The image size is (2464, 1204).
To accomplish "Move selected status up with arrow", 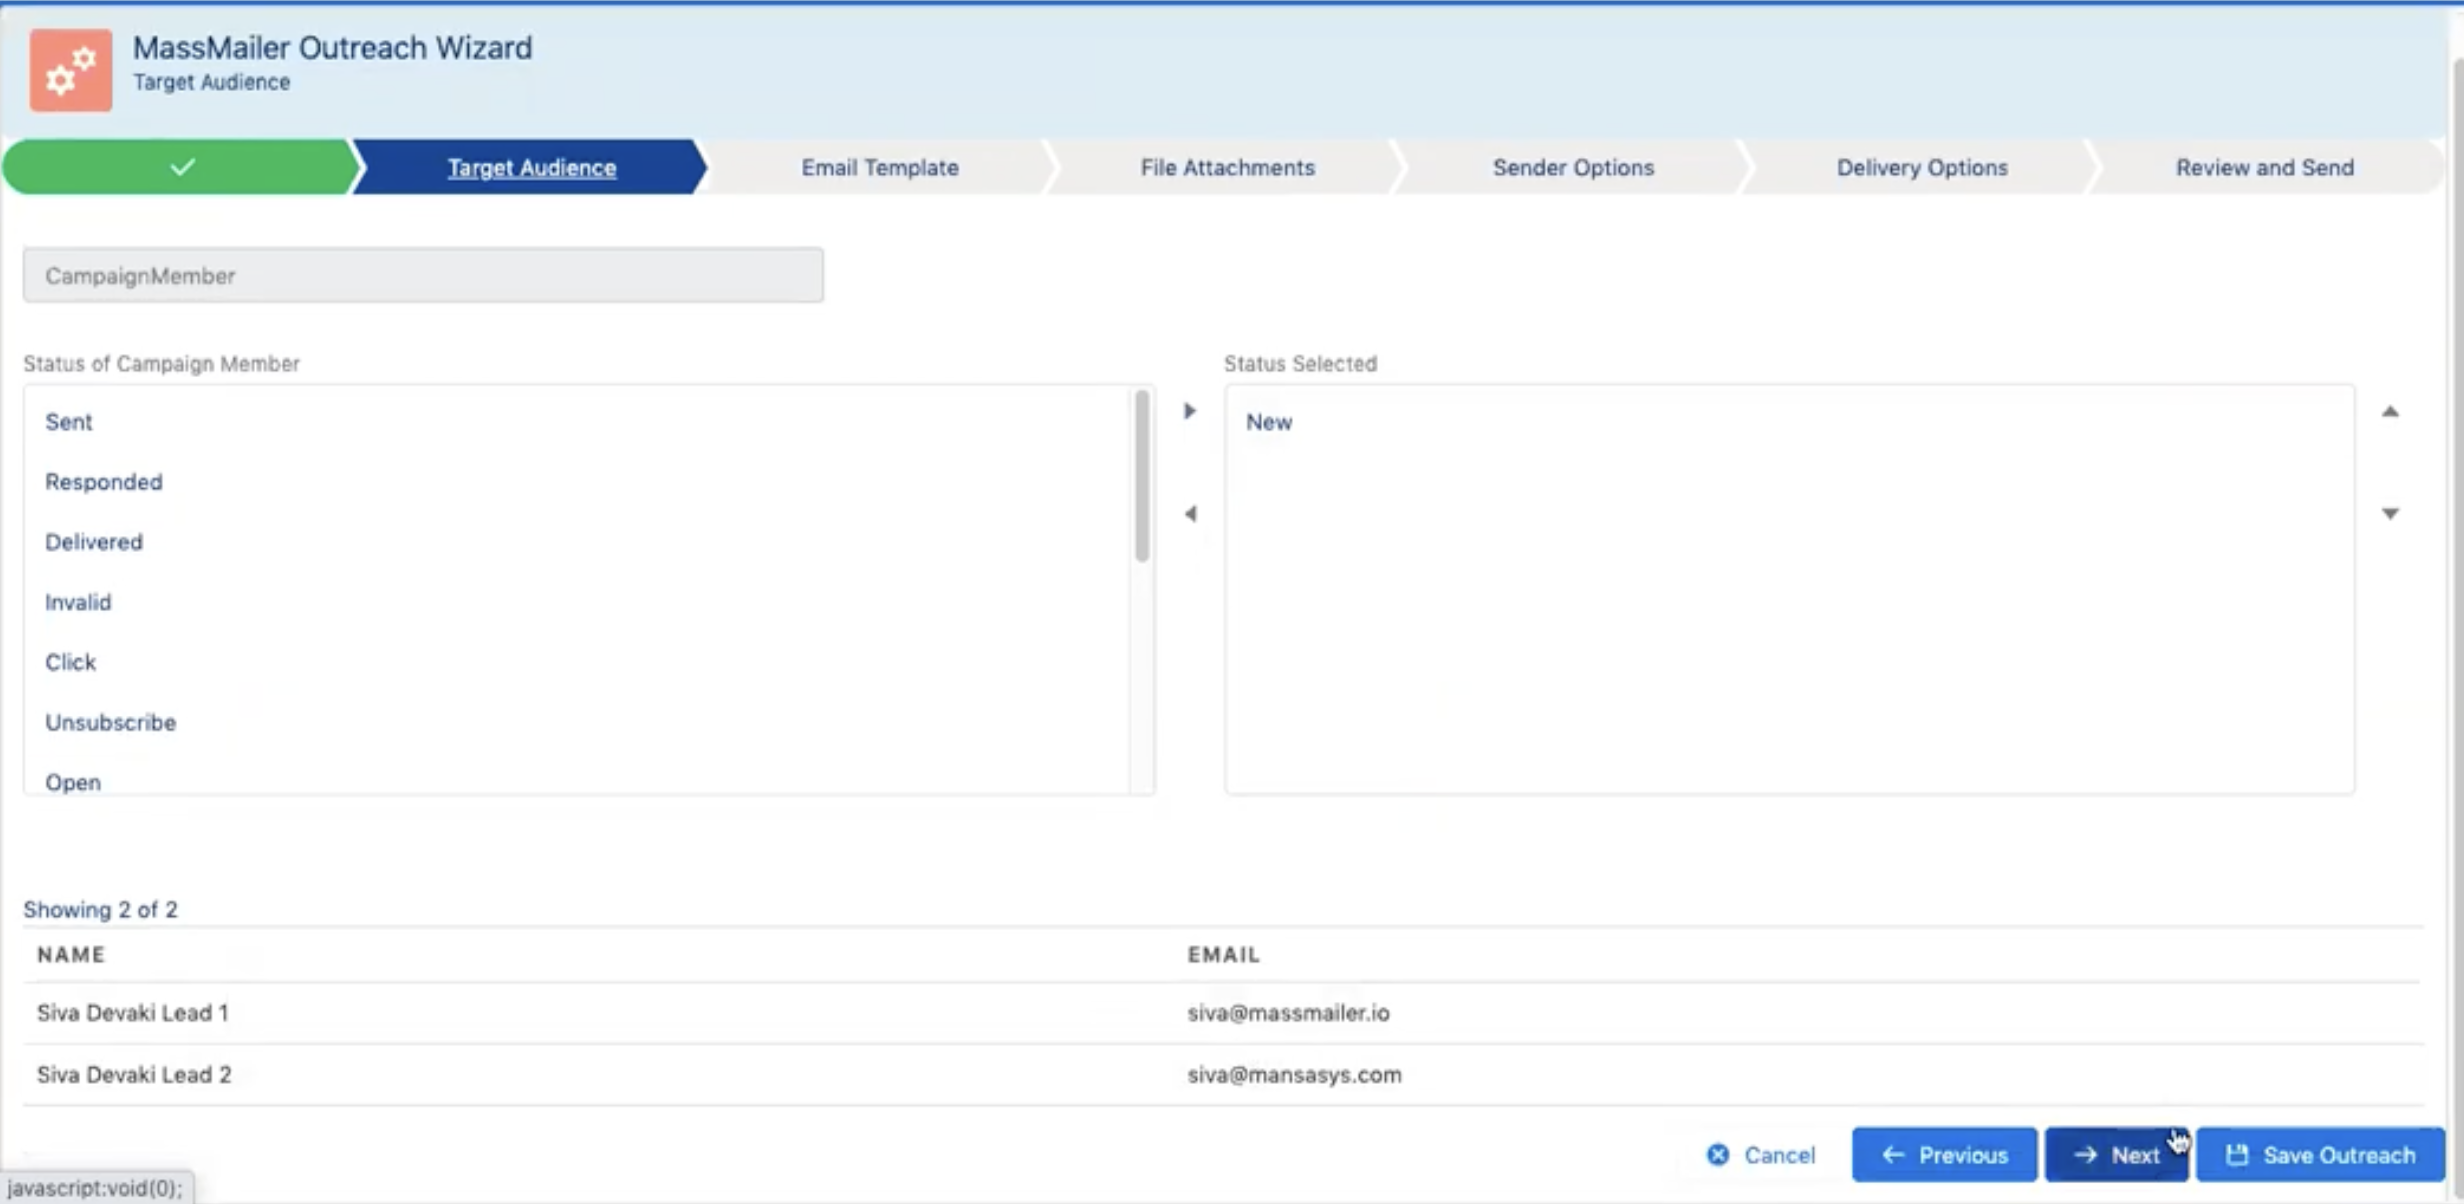I will pyautogui.click(x=2390, y=411).
